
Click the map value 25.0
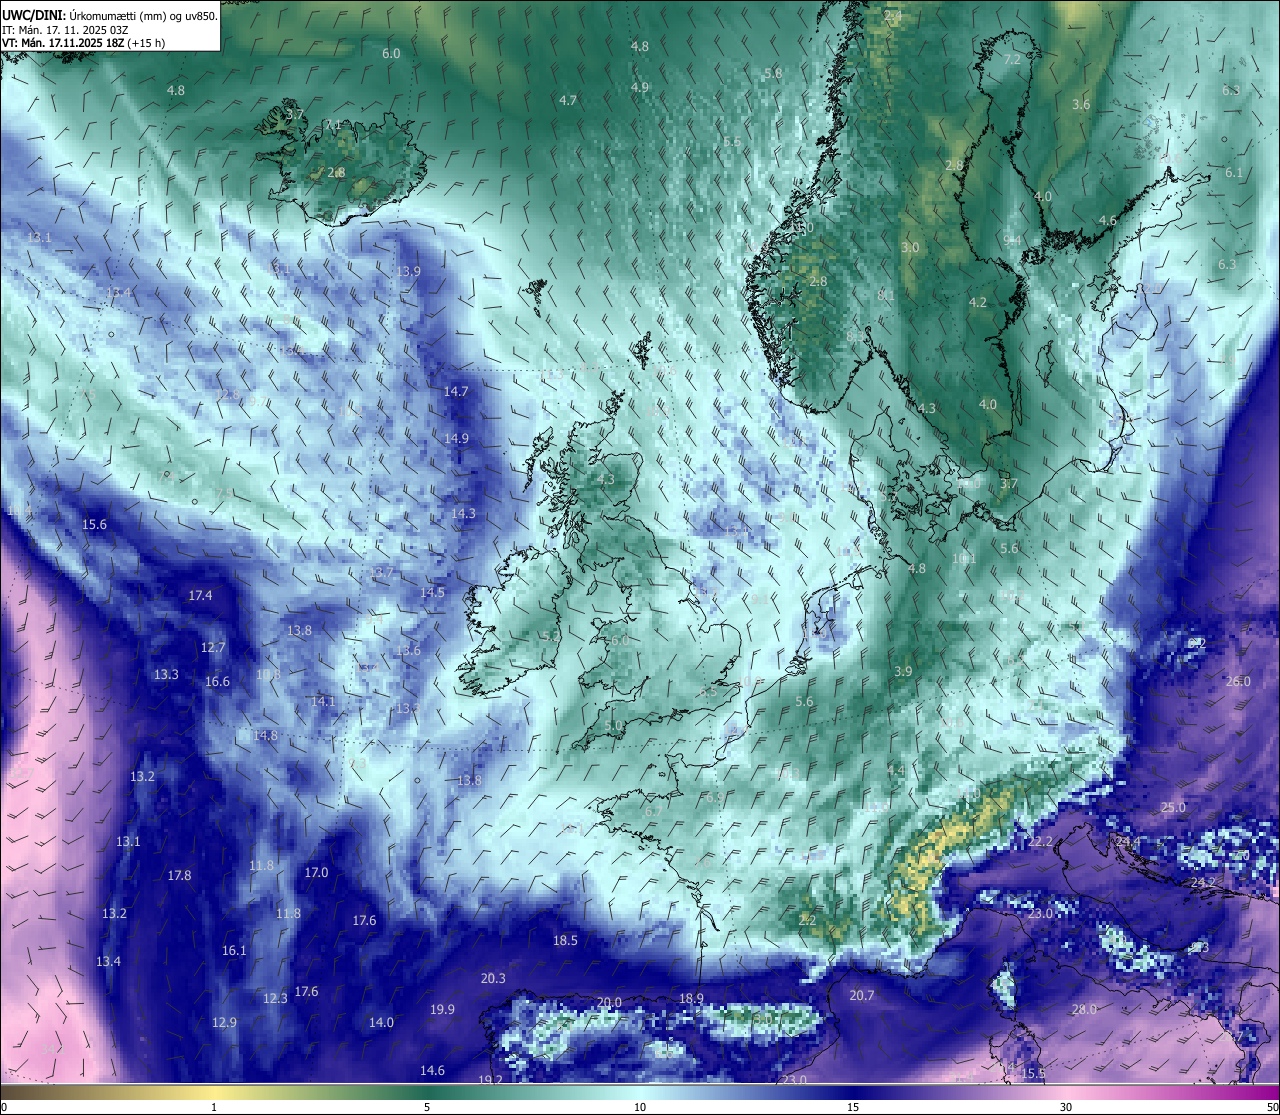point(1173,807)
